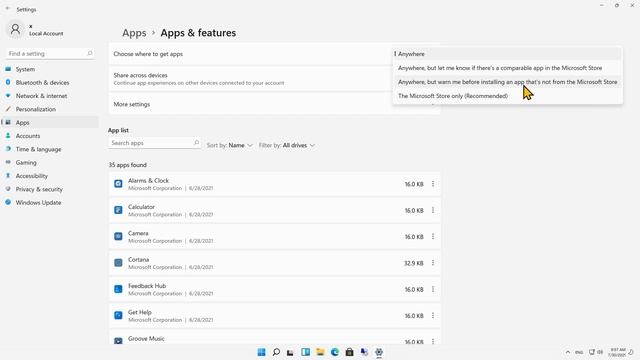Expand the More settings row
Image resolution: width=640 pixels, height=360 pixels.
(274, 104)
